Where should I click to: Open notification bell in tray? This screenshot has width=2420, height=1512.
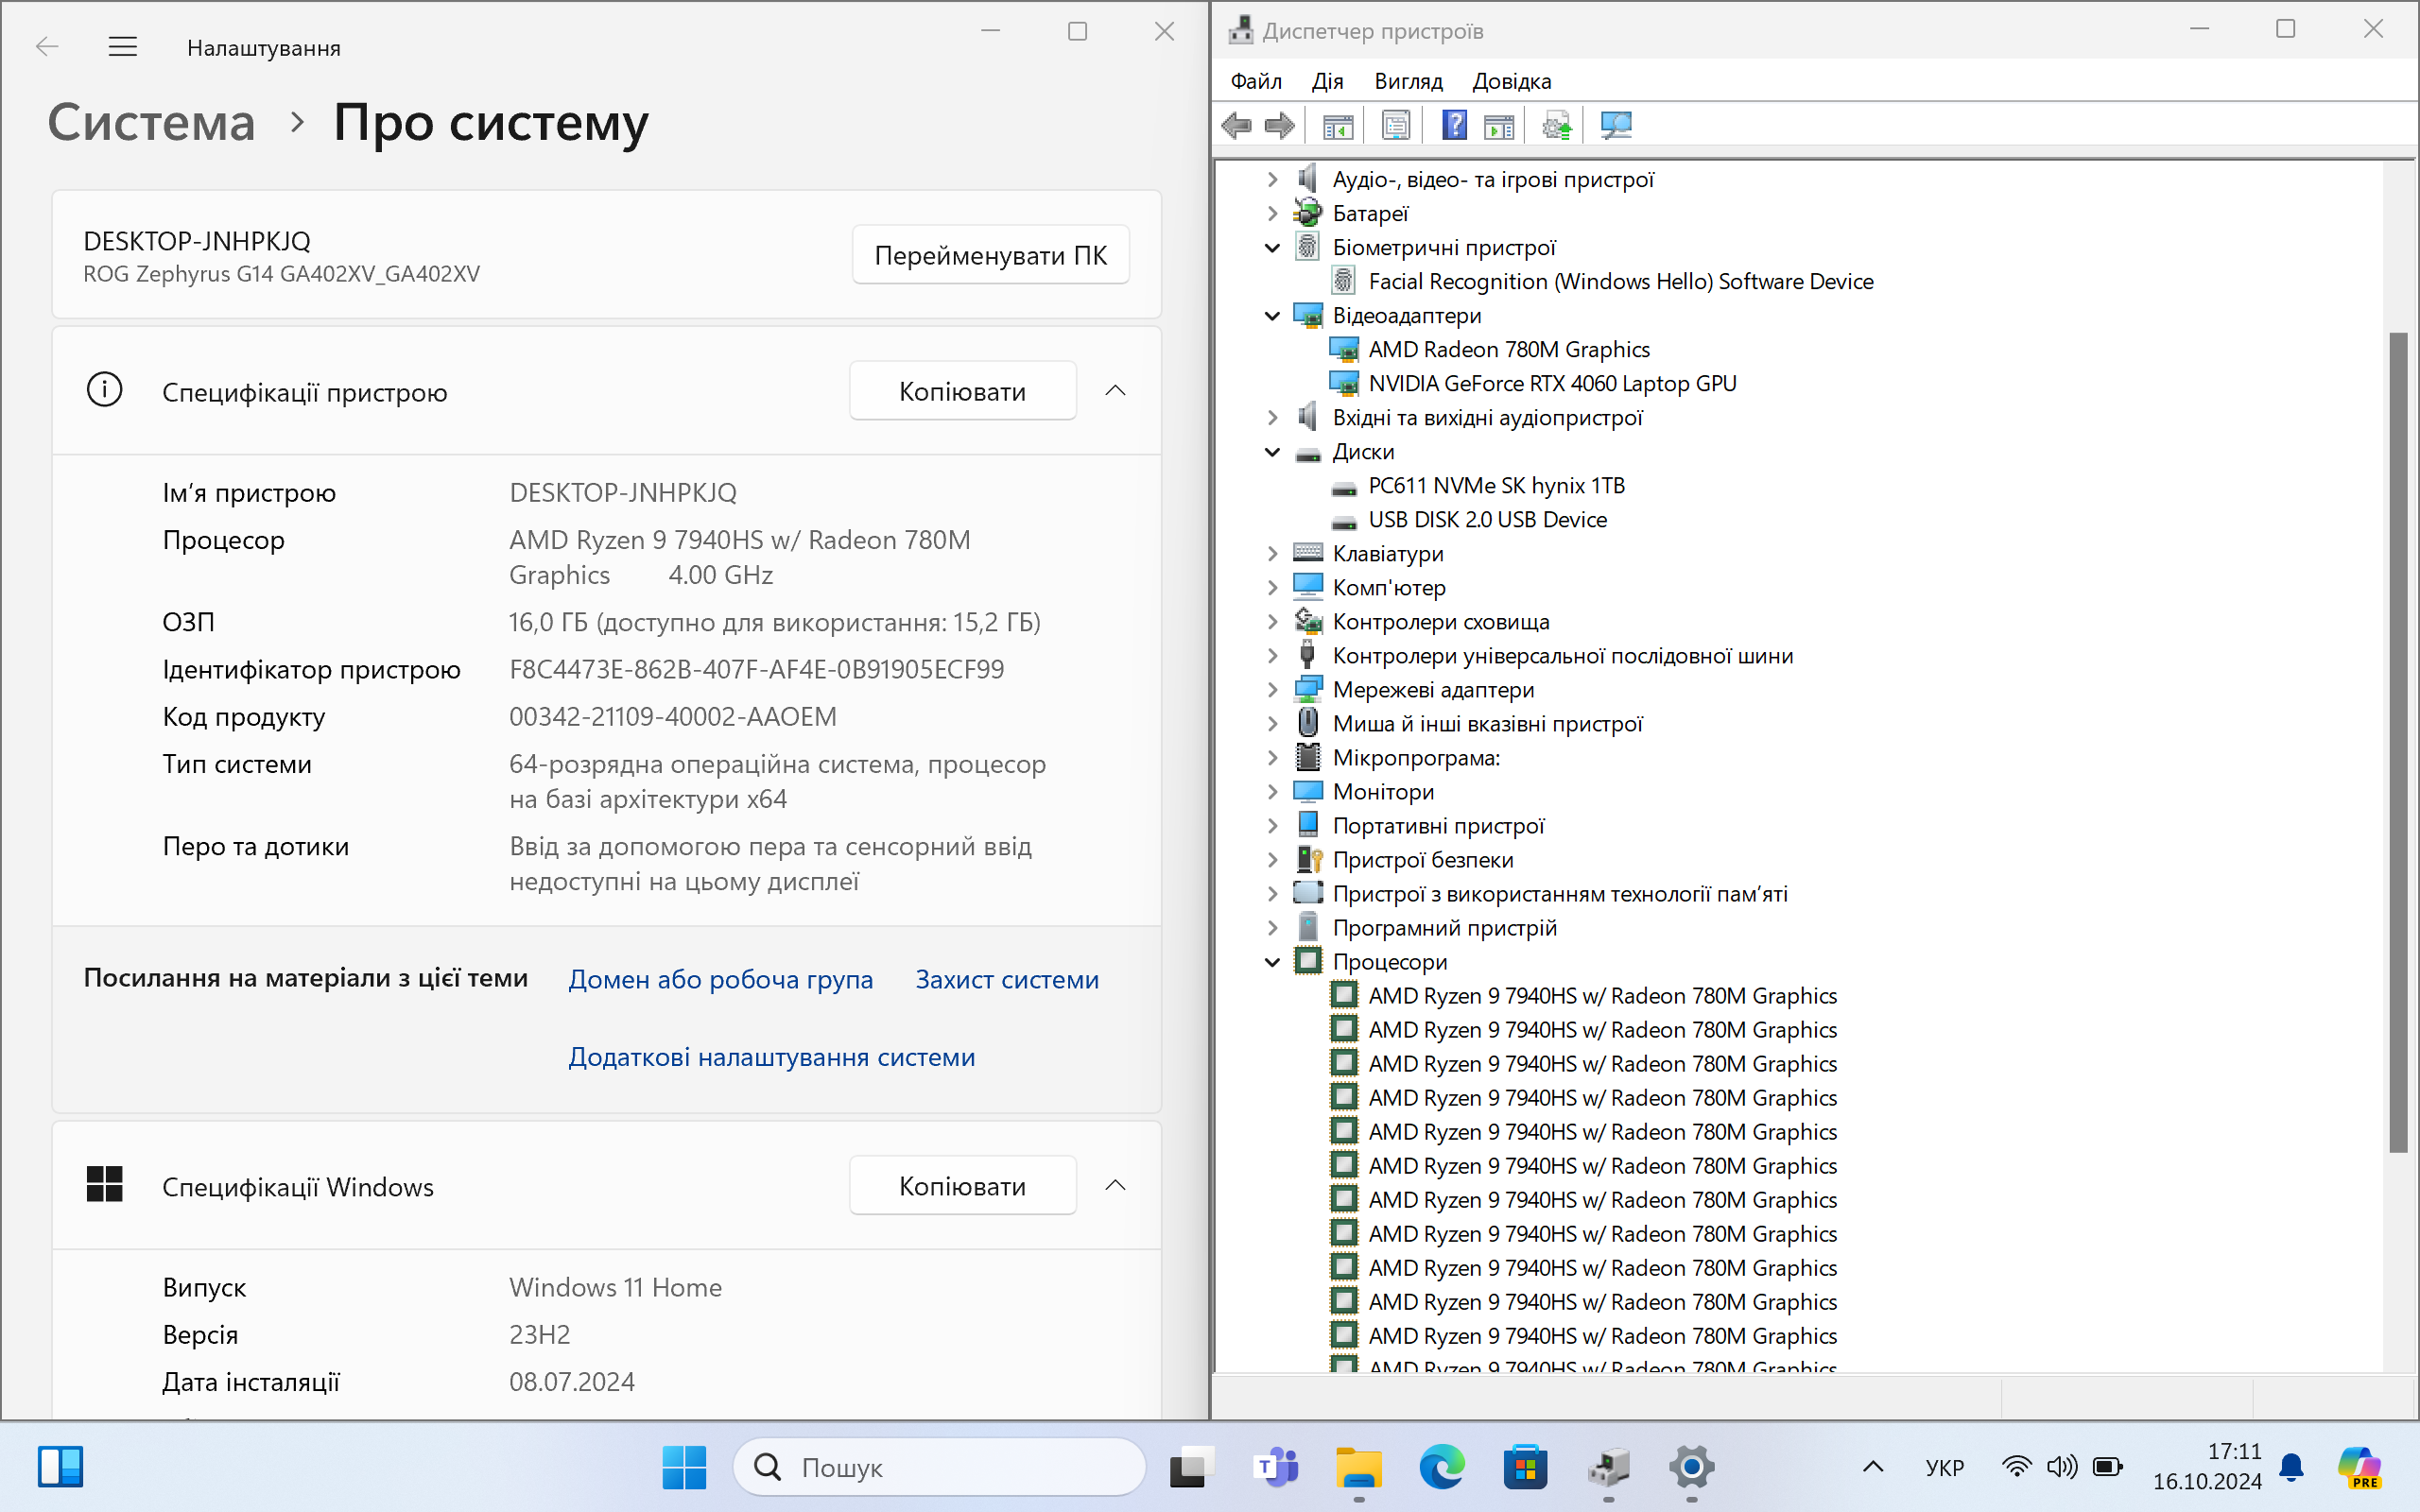tap(2292, 1467)
